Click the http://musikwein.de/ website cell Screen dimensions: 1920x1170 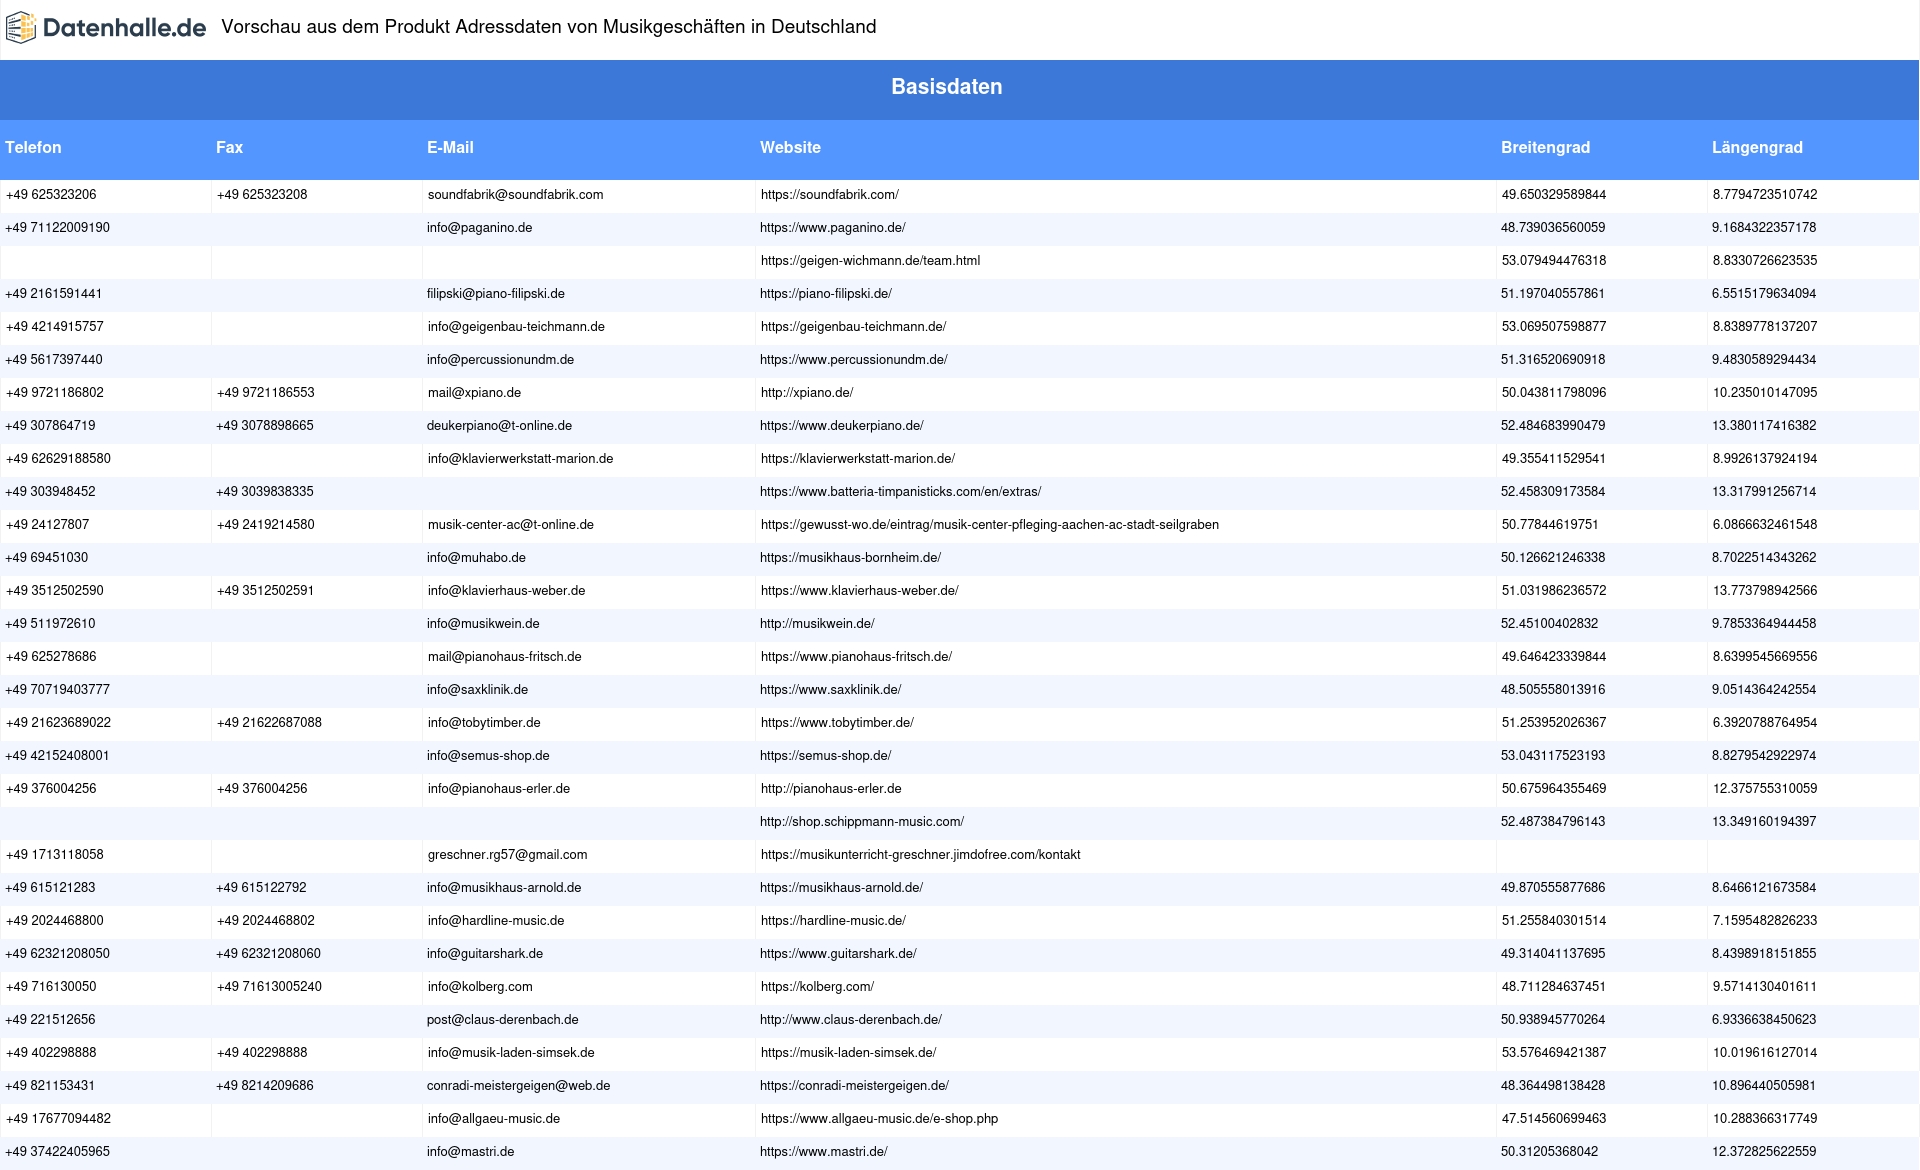click(x=817, y=624)
